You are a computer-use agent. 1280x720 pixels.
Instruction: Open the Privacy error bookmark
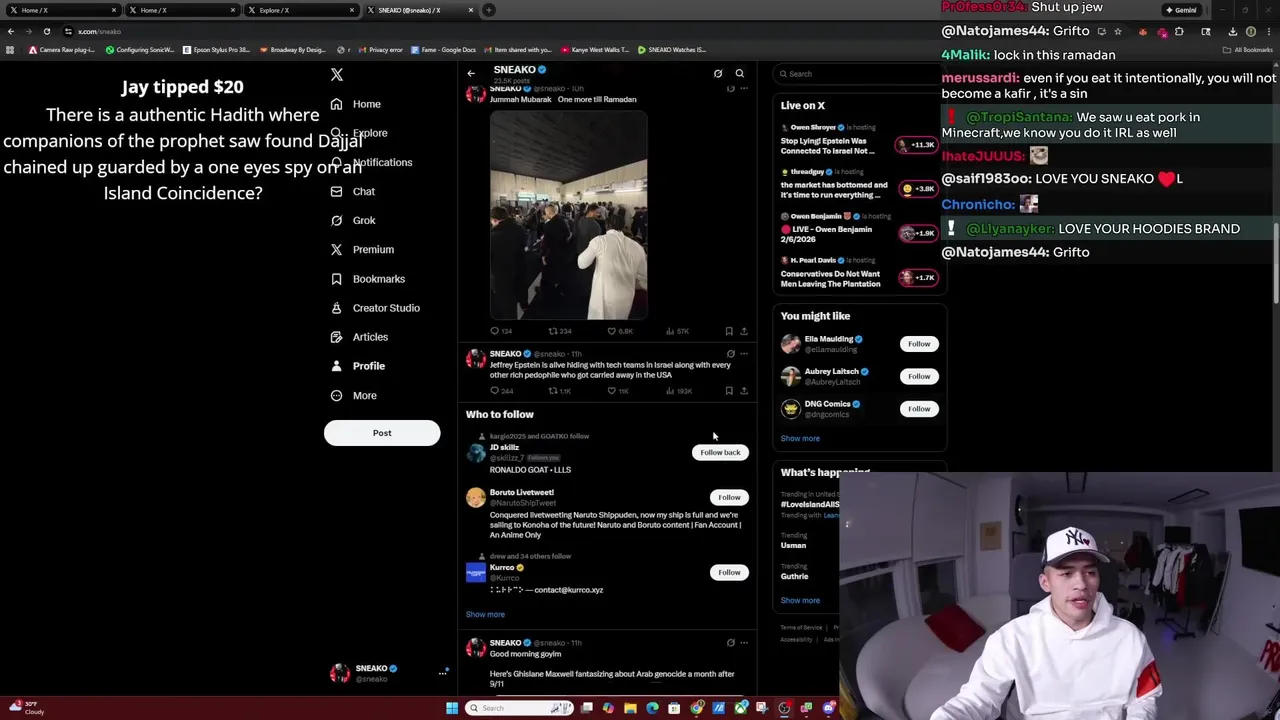pos(381,50)
